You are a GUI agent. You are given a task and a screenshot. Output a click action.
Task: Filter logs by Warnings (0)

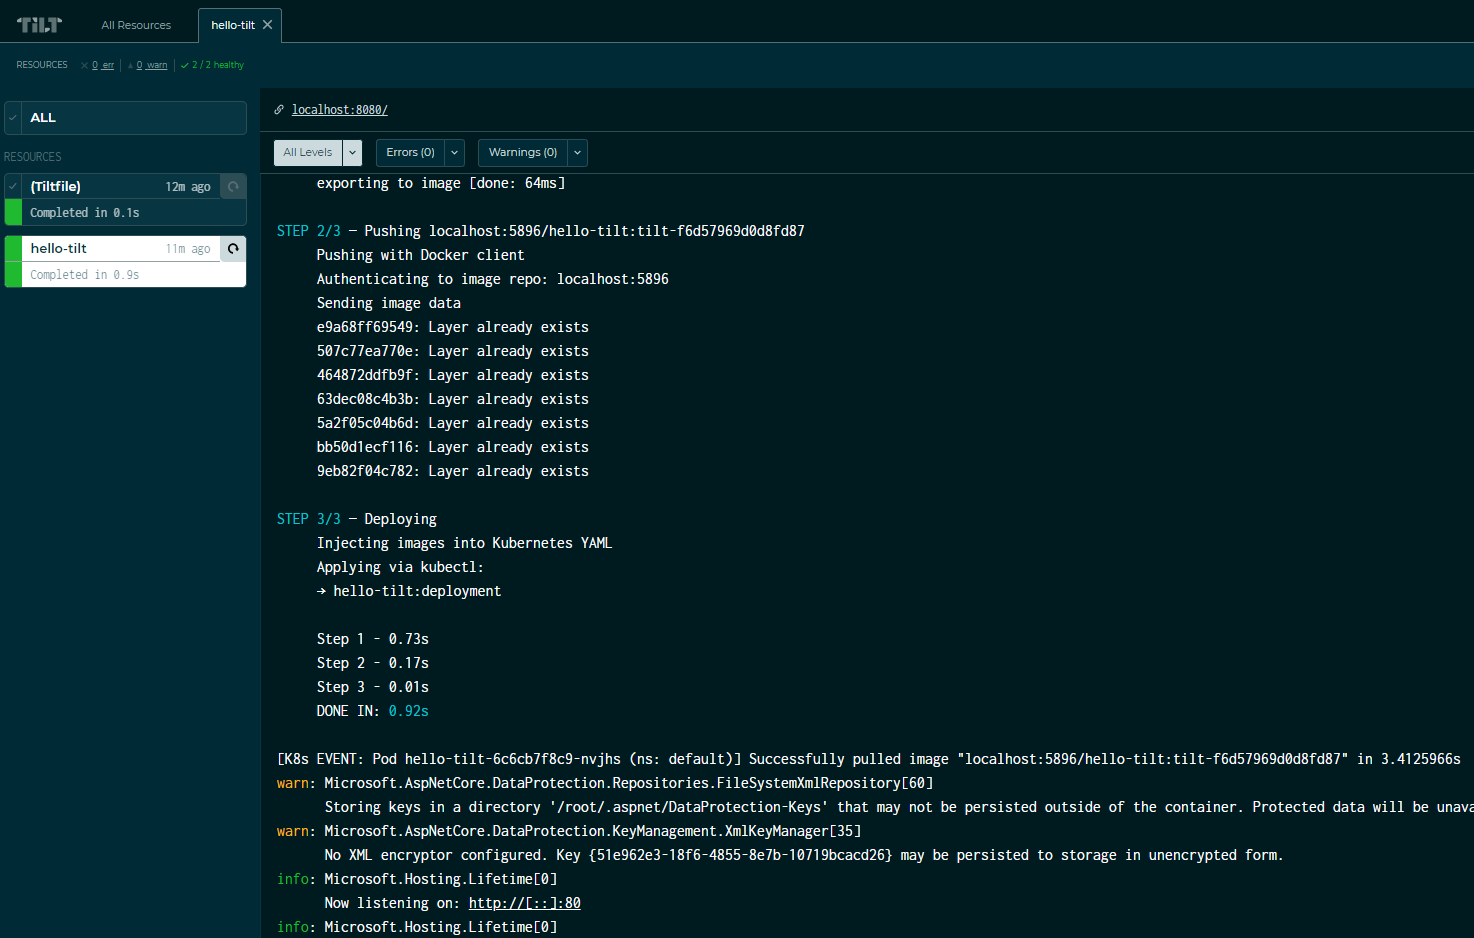coord(523,152)
